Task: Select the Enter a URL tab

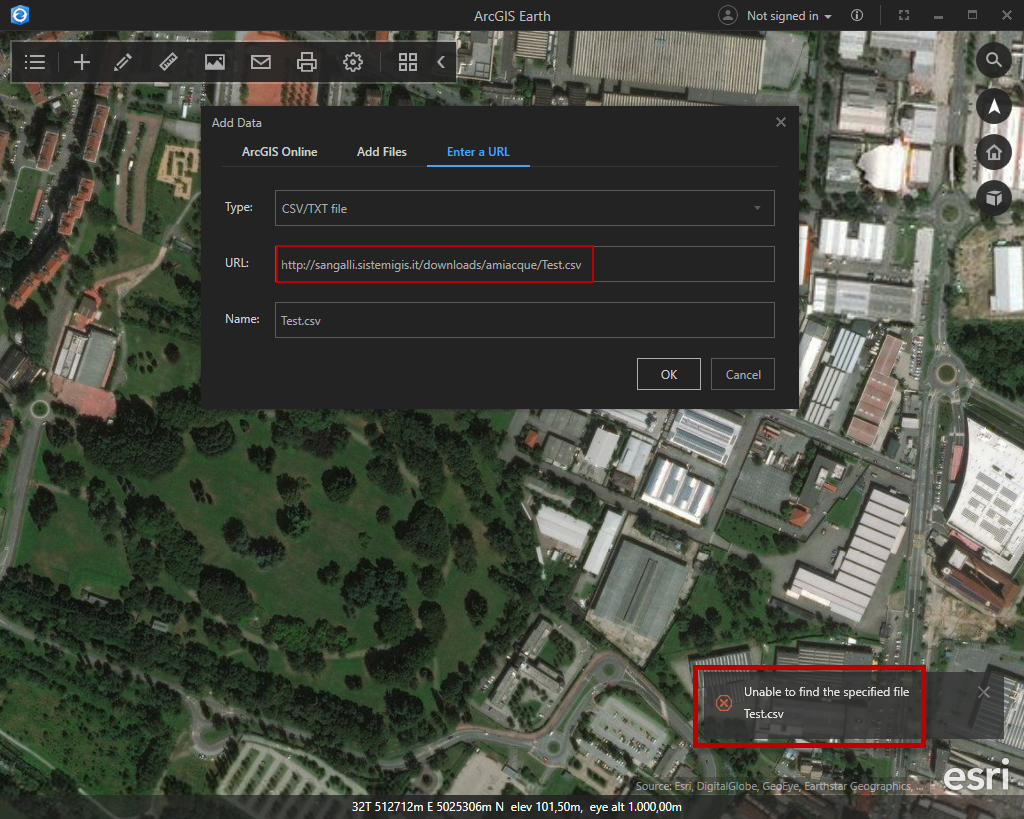Action: pos(478,152)
